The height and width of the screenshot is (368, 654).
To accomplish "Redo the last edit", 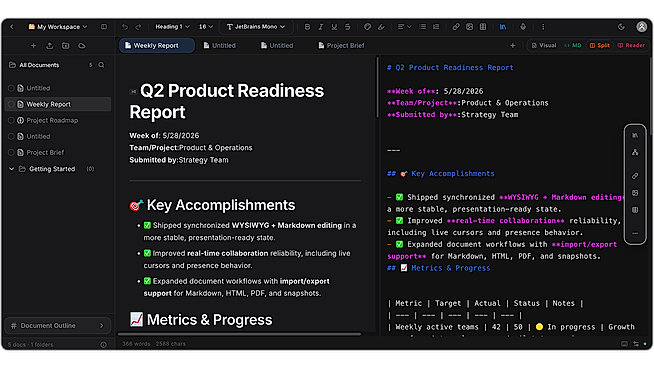I will [x=138, y=27].
